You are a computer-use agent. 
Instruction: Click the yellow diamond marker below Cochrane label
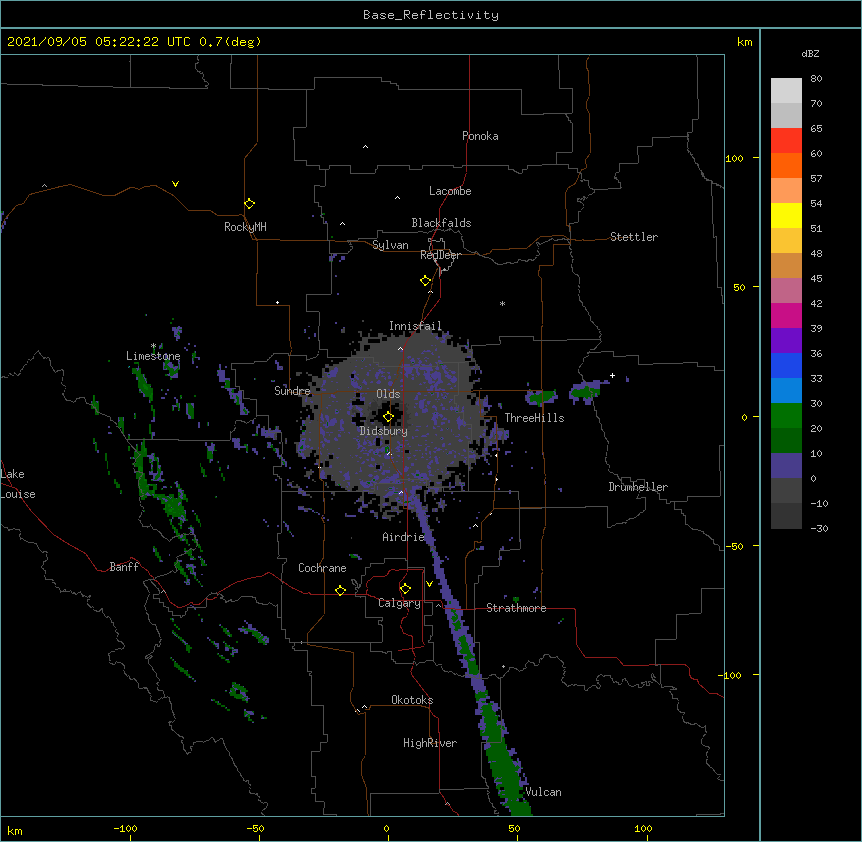(340, 590)
